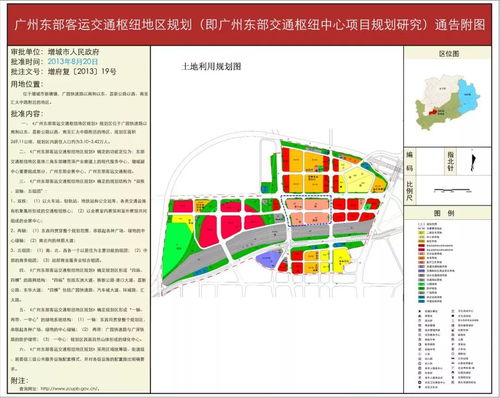The height and width of the screenshot is (398, 500).
Task: Click the 附注 heading near the bottom
Action: pyautogui.click(x=20, y=380)
